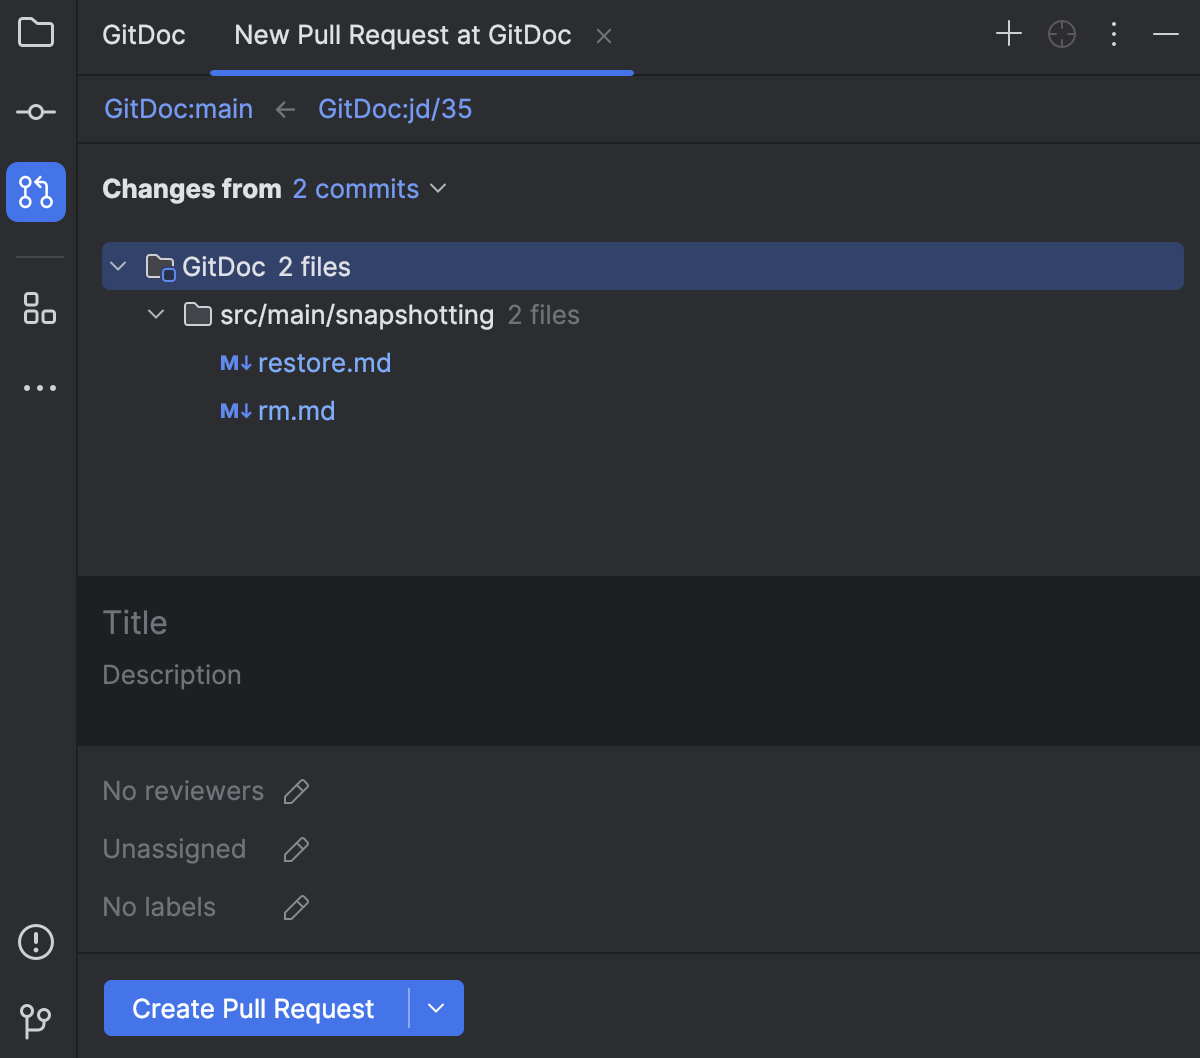Edit labels using the pencil icon
This screenshot has height=1058, width=1200.
[296, 907]
